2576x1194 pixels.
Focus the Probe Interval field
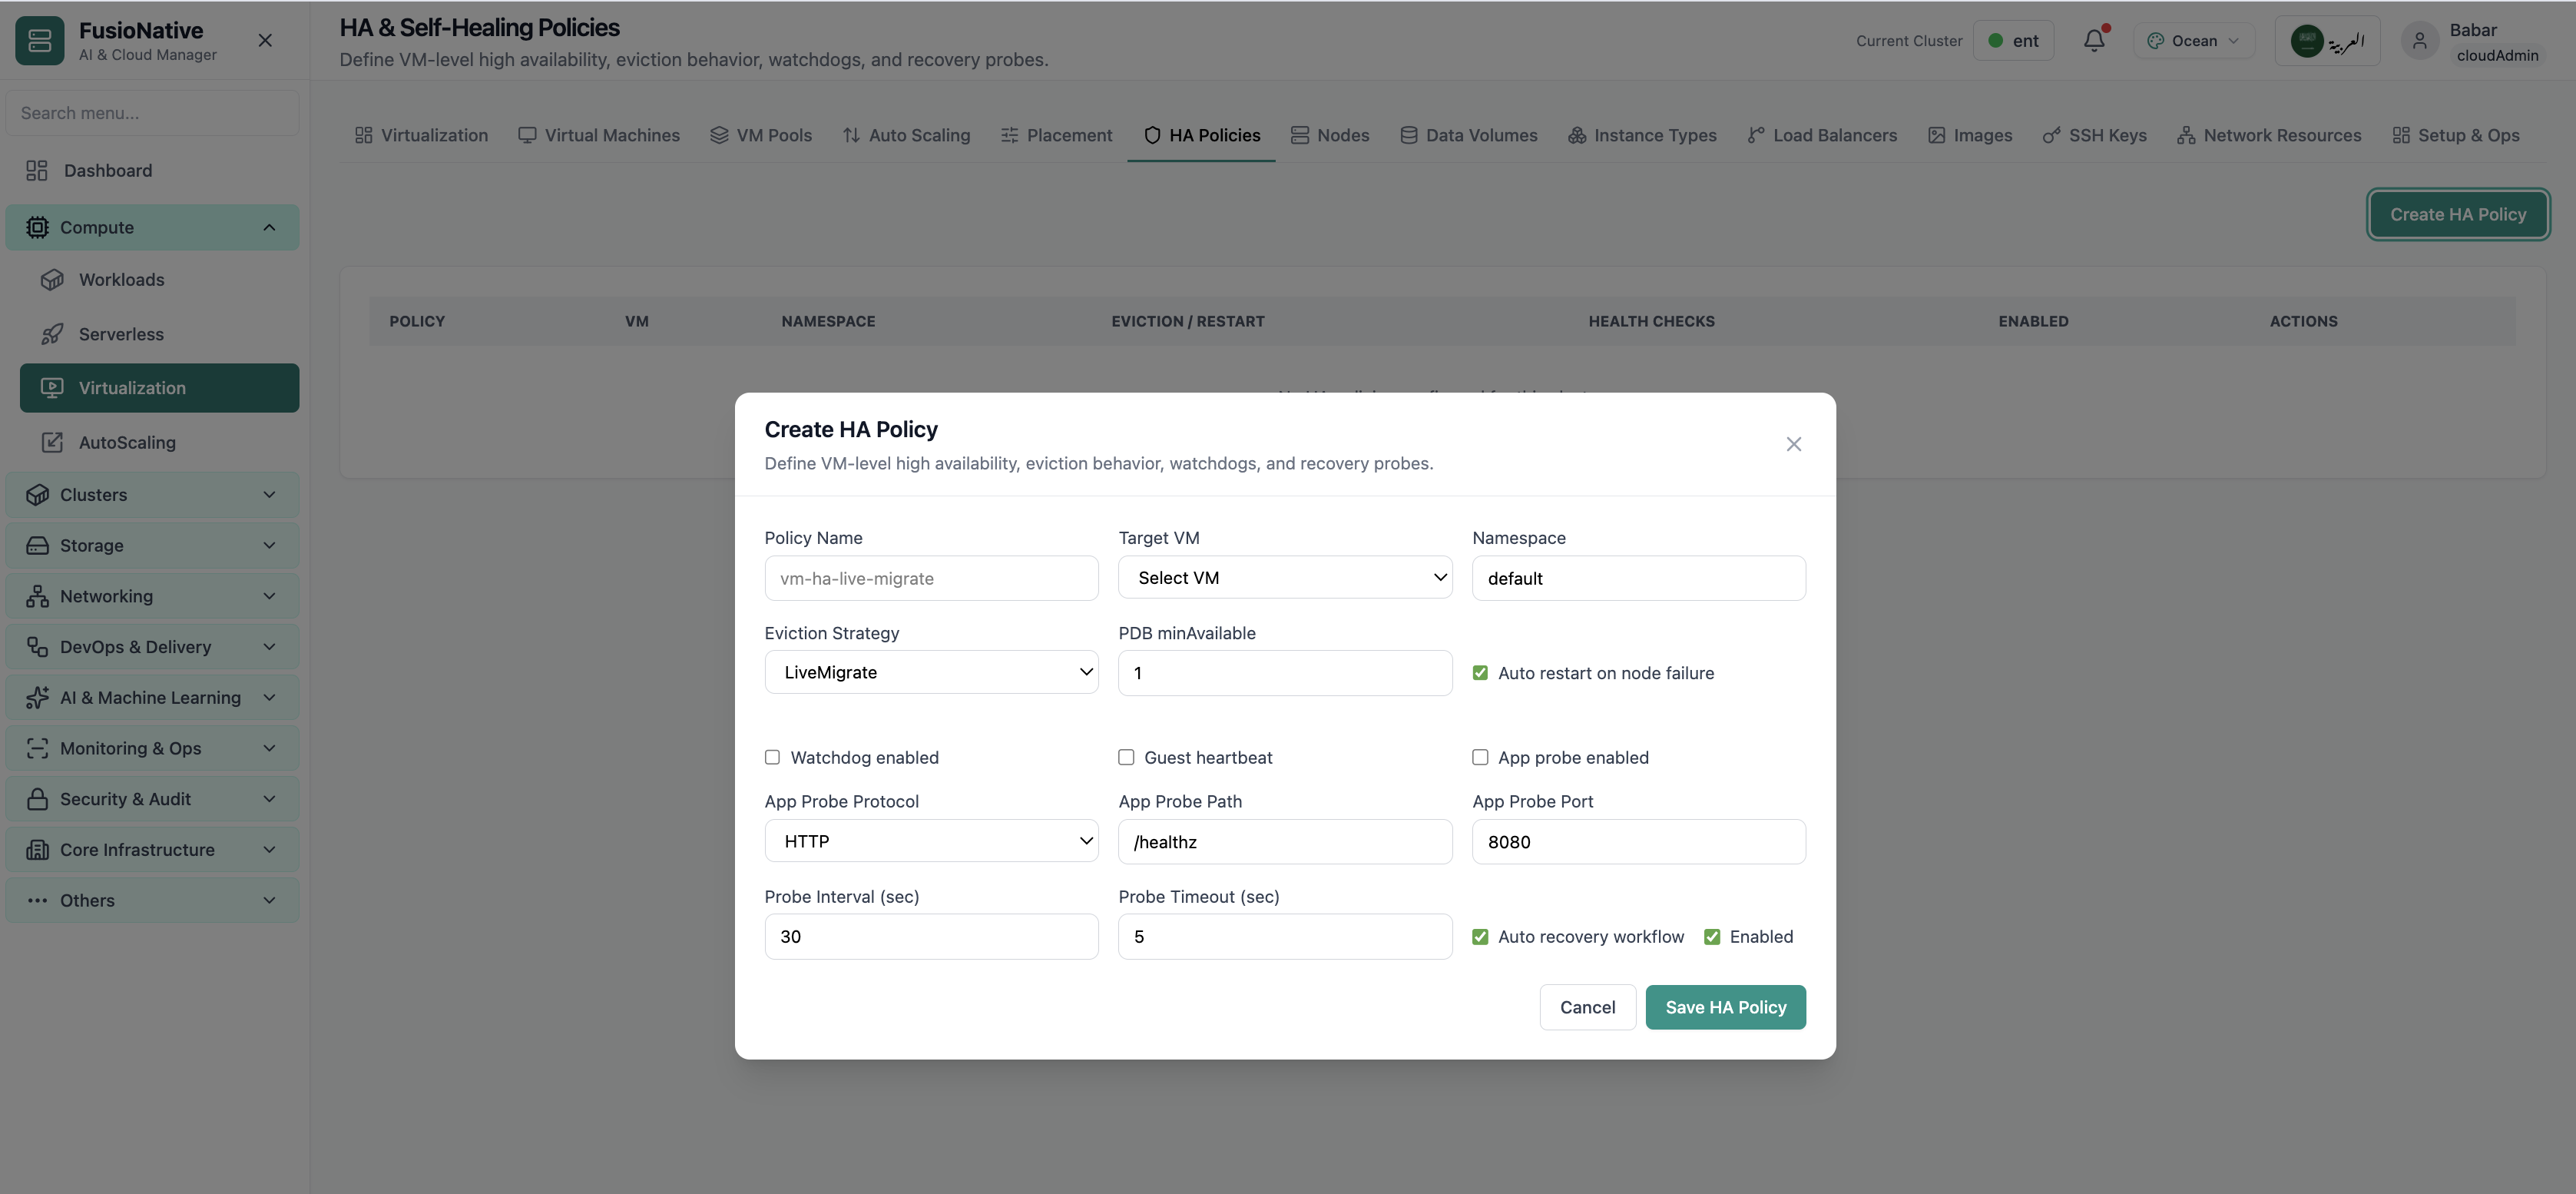pyautogui.click(x=931, y=937)
